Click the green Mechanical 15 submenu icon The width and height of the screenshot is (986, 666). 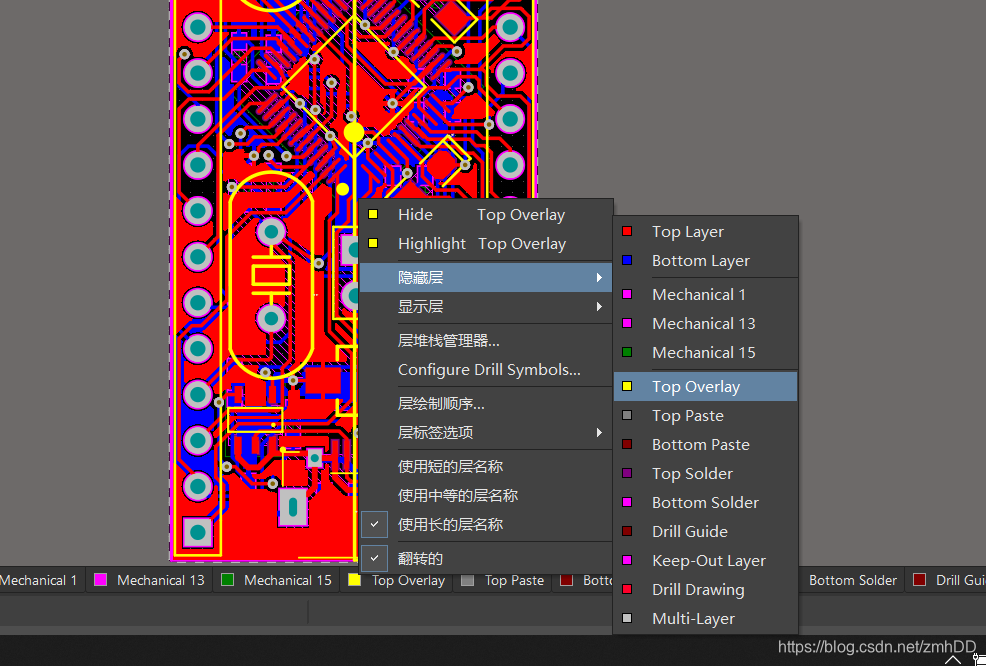pos(627,352)
